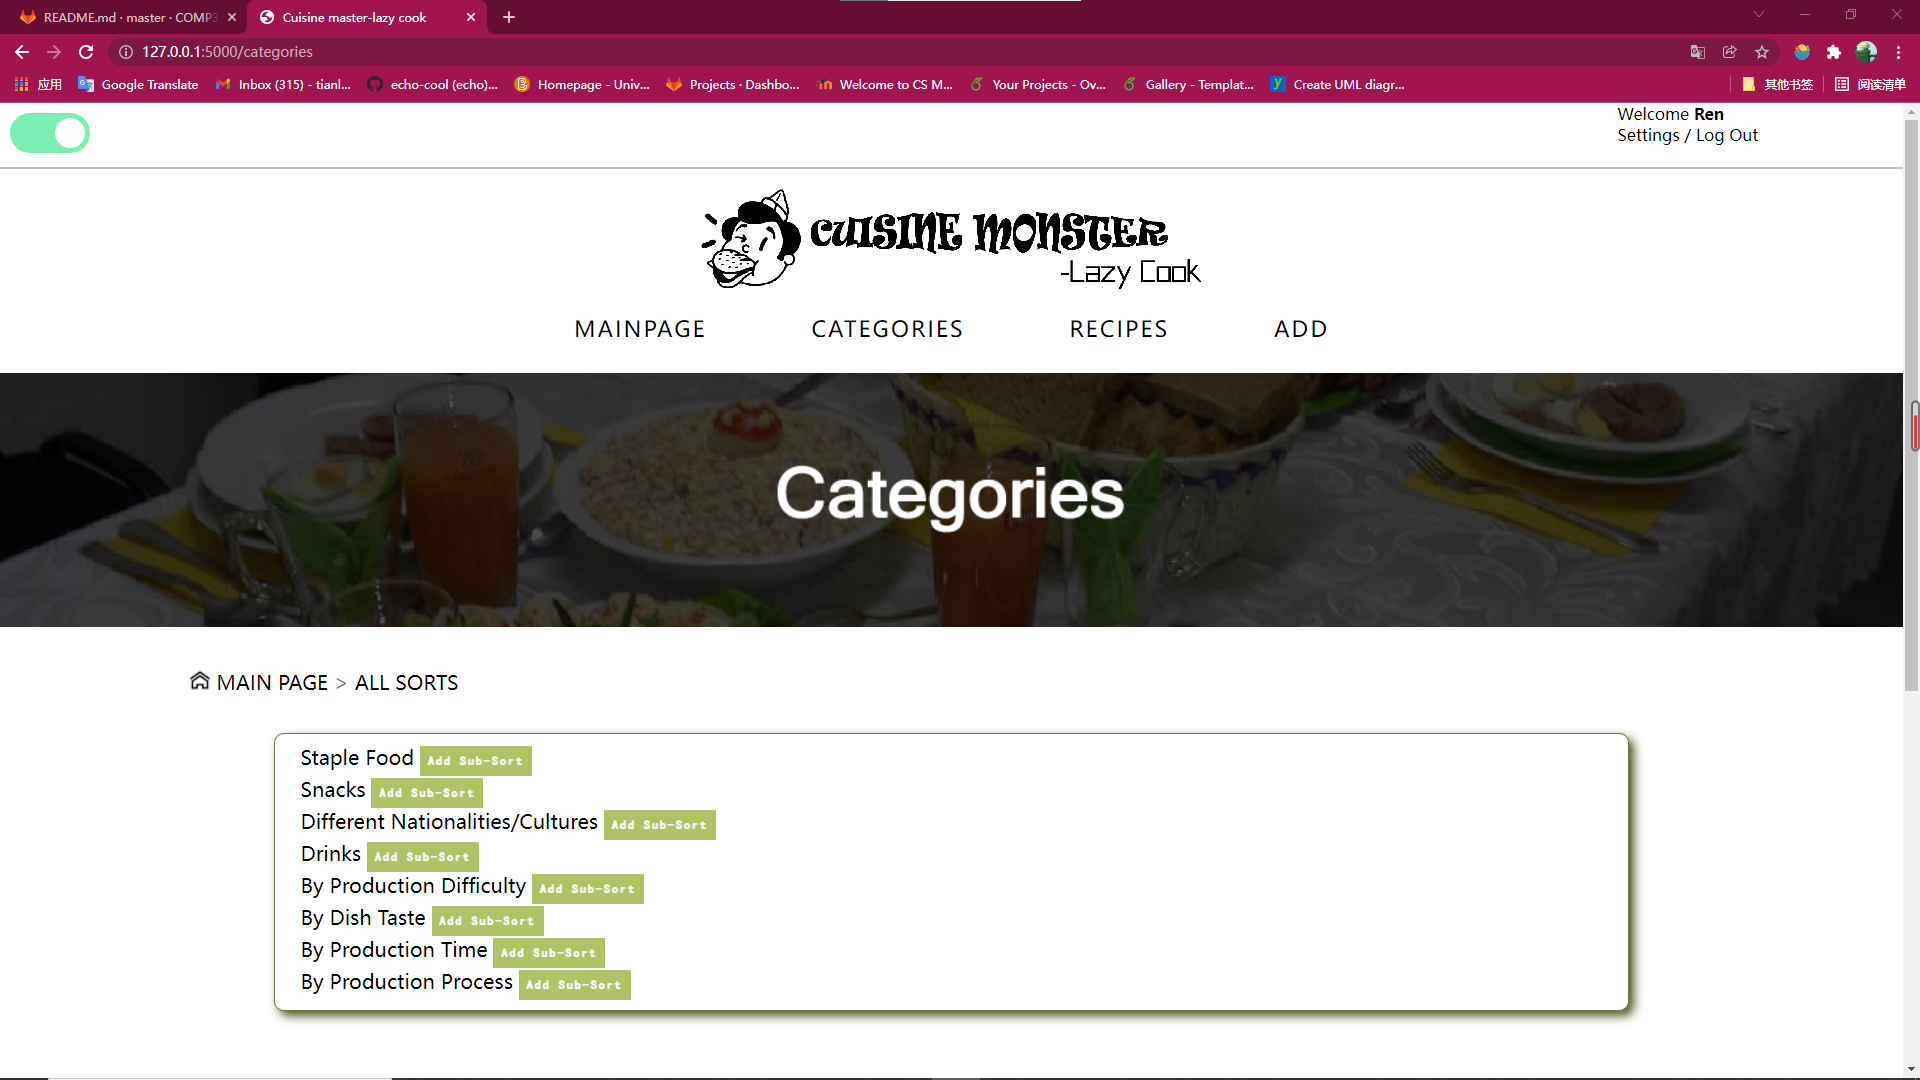This screenshot has height=1080, width=1920.
Task: Open the RECIPES navigation item
Action: point(1118,329)
